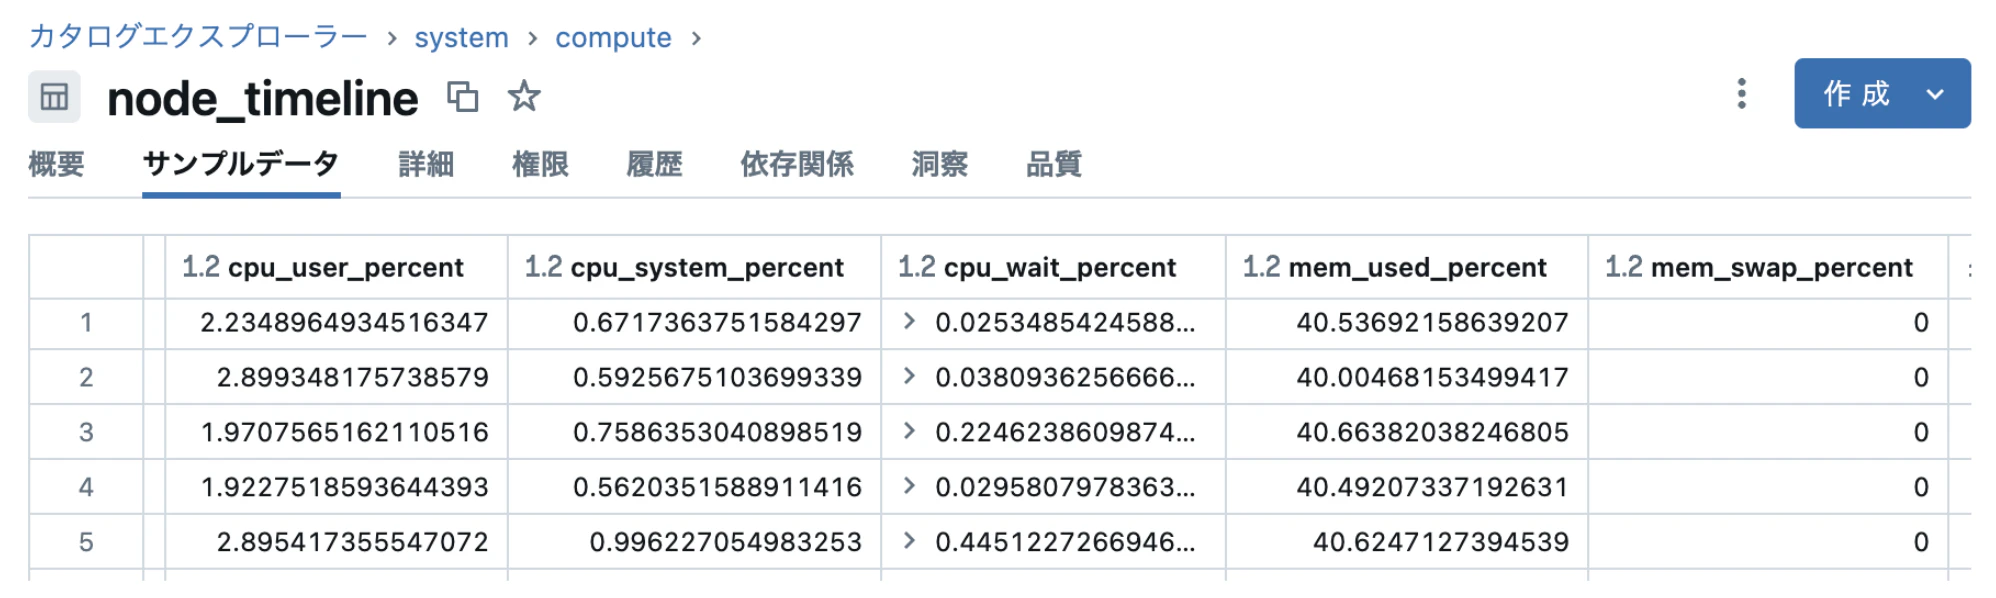Viewport: 1996px width, 598px height.
Task: Open the system breadcrumb link
Action: tap(461, 38)
